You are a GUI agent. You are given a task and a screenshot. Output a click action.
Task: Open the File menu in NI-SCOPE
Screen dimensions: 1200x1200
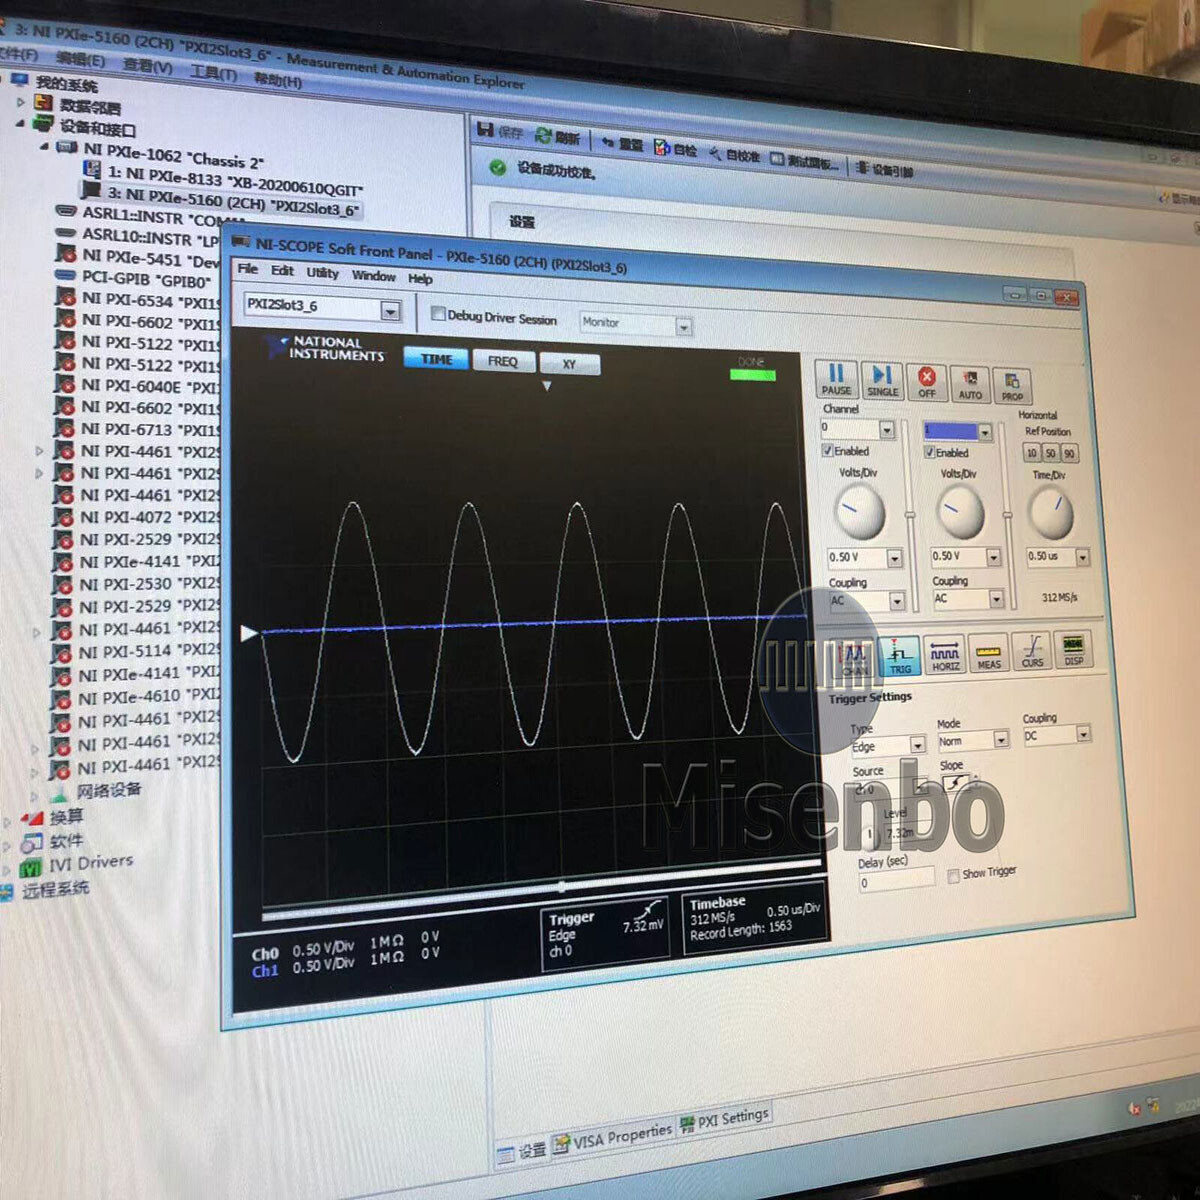pyautogui.click(x=248, y=268)
